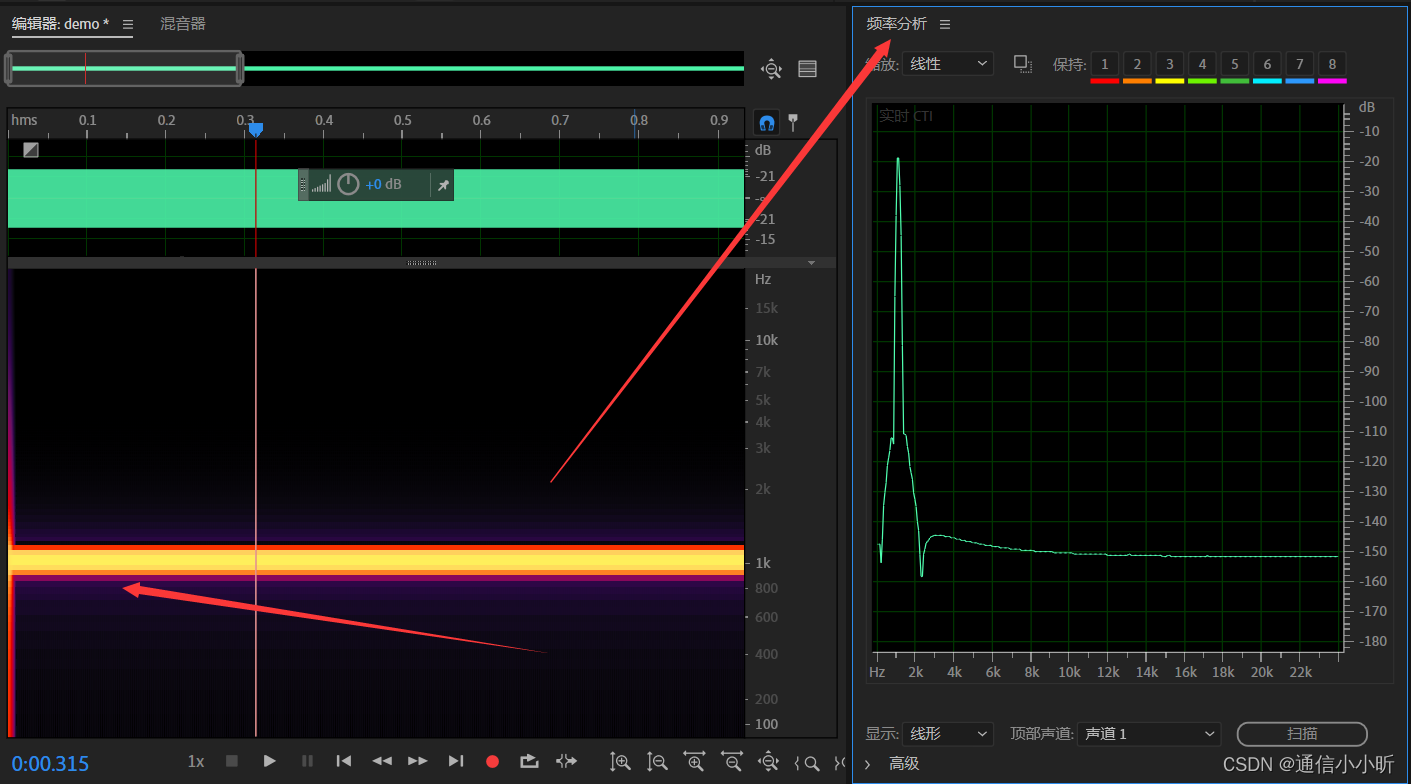1411x784 pixels.
Task: Click hold button 3
Action: pyautogui.click(x=1169, y=64)
